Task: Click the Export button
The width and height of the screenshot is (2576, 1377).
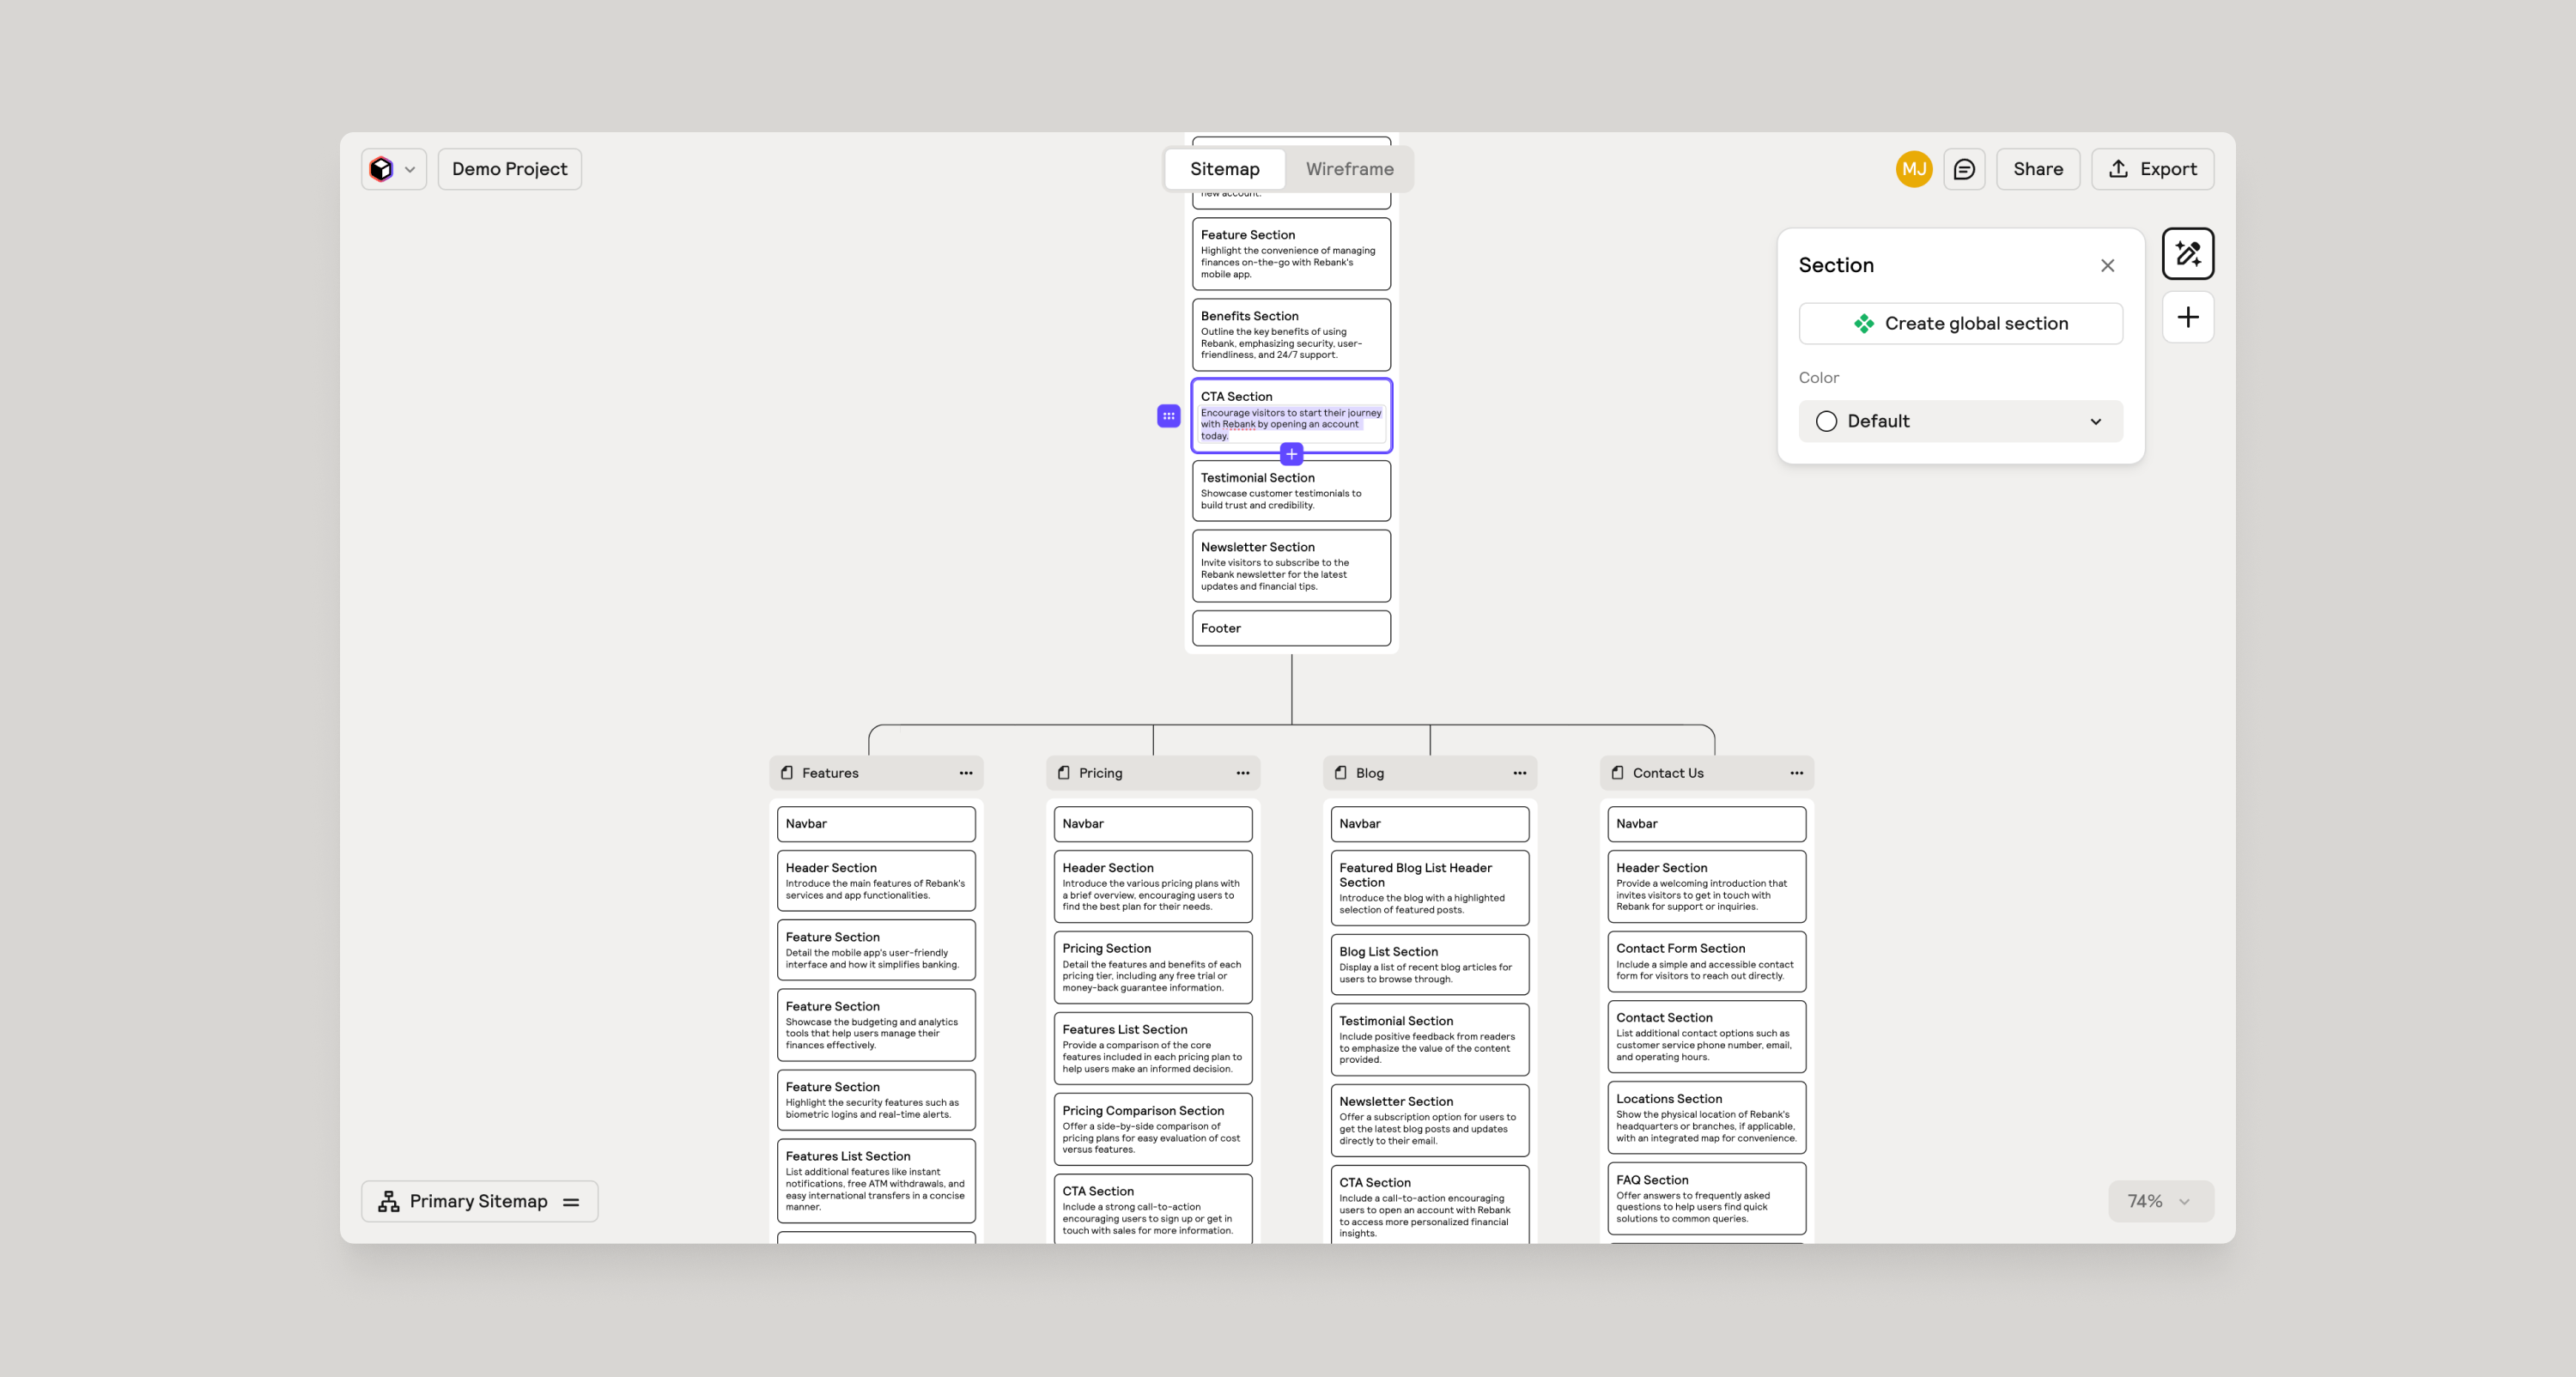Action: tap(2152, 169)
